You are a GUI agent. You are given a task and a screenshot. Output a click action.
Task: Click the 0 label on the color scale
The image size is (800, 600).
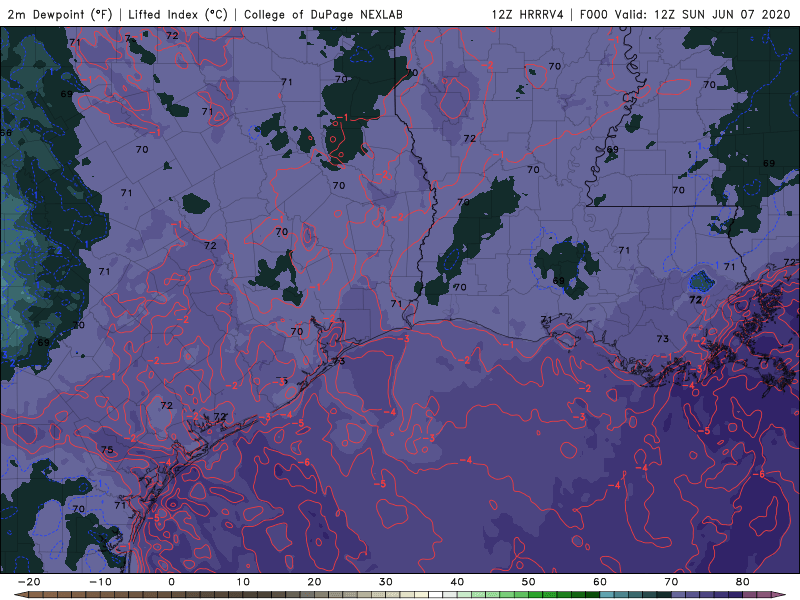tap(171, 582)
